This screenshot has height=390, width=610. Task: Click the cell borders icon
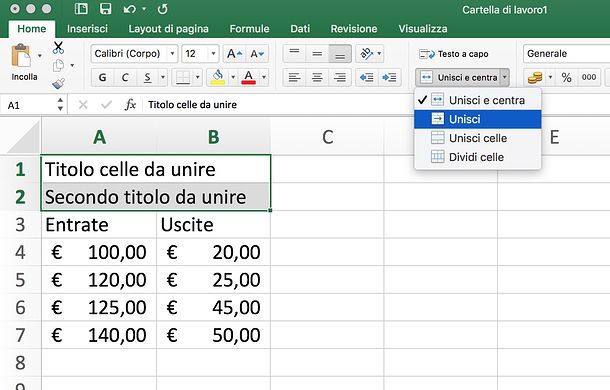pos(182,77)
